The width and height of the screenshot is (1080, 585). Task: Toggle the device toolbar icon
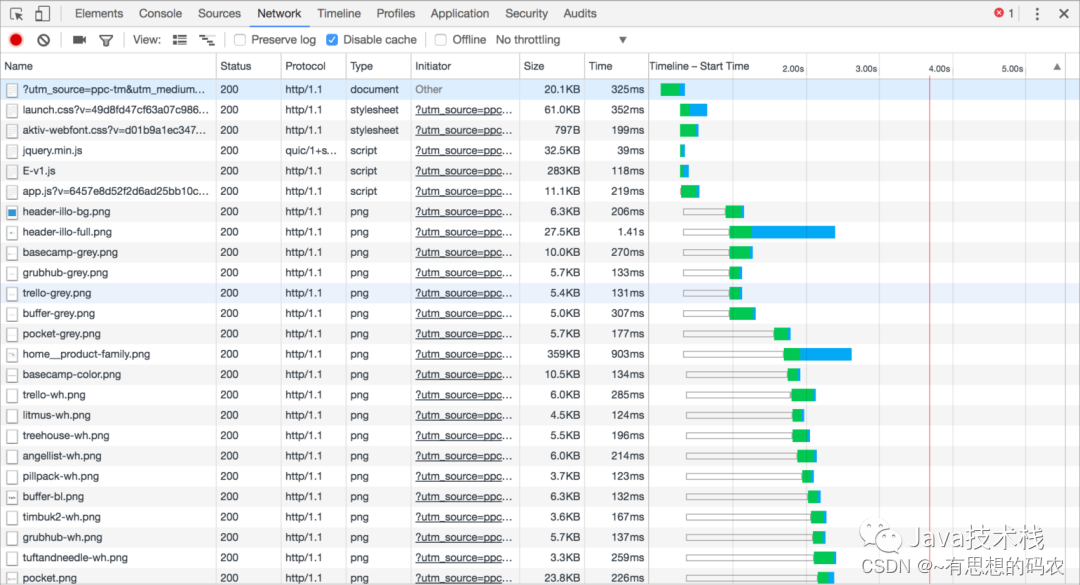point(43,14)
